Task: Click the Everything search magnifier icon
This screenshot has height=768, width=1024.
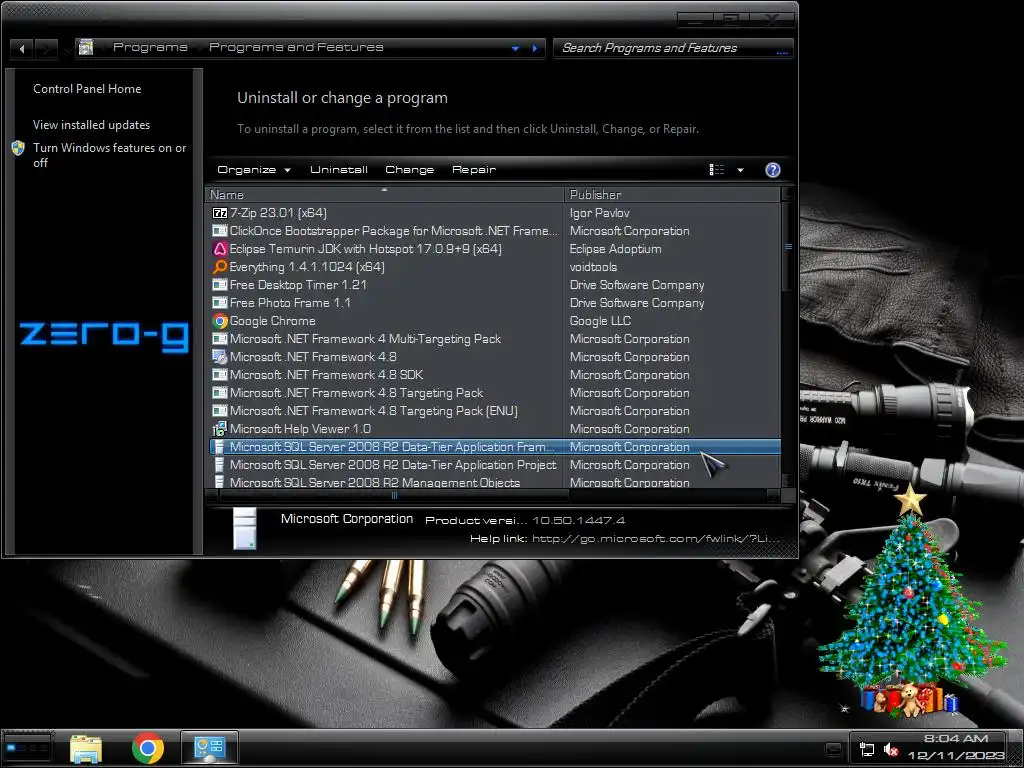Action: tap(219, 266)
